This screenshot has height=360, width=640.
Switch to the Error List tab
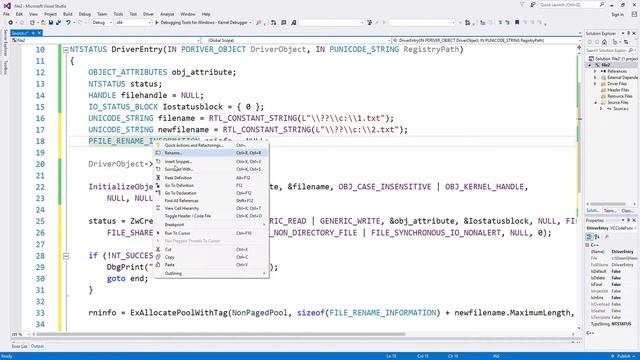click(19, 346)
